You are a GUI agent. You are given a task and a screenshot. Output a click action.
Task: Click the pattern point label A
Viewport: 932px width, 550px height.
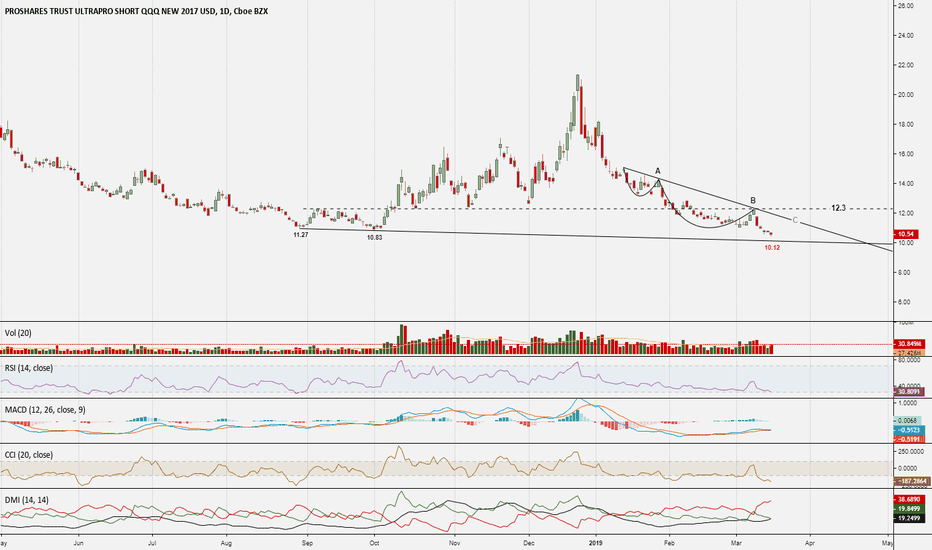658,171
